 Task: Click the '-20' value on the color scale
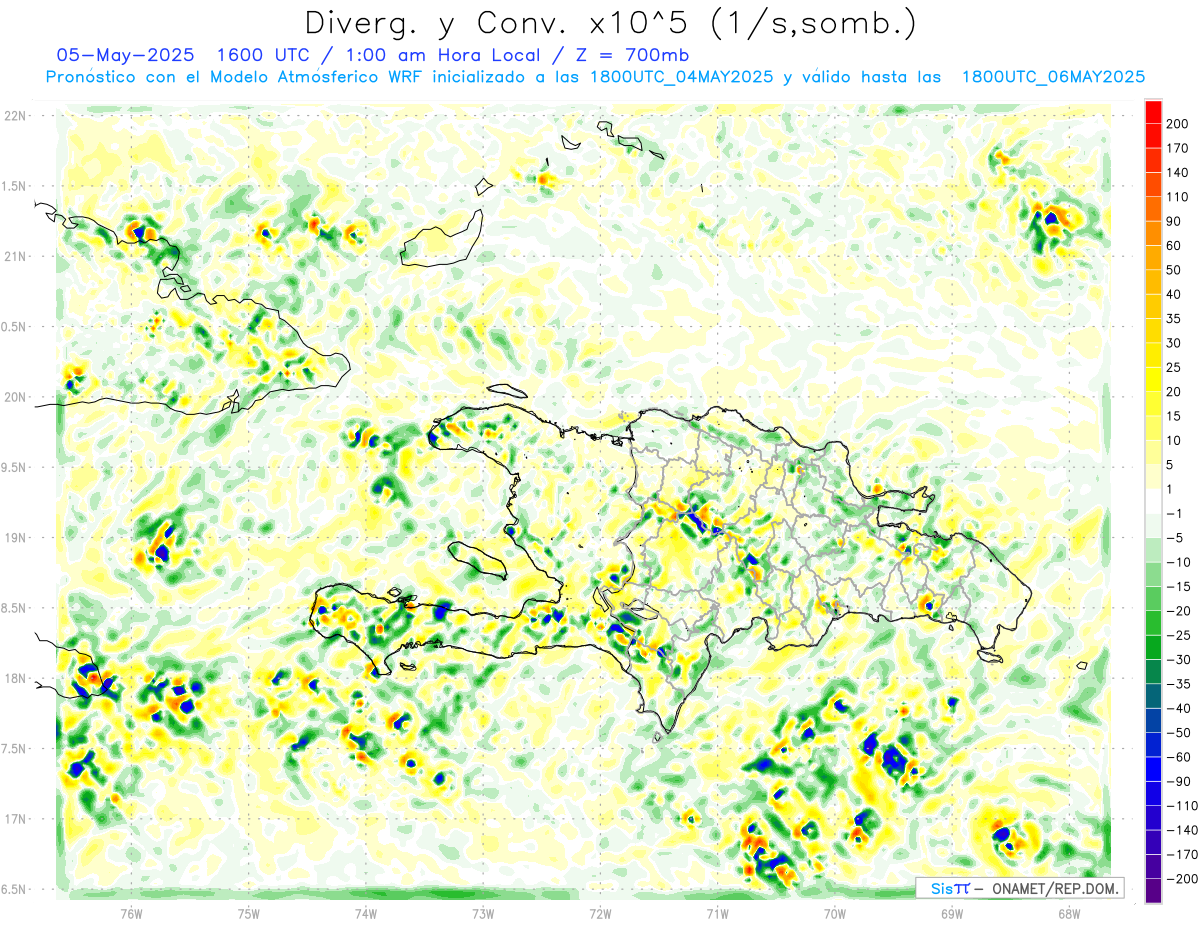[1178, 611]
